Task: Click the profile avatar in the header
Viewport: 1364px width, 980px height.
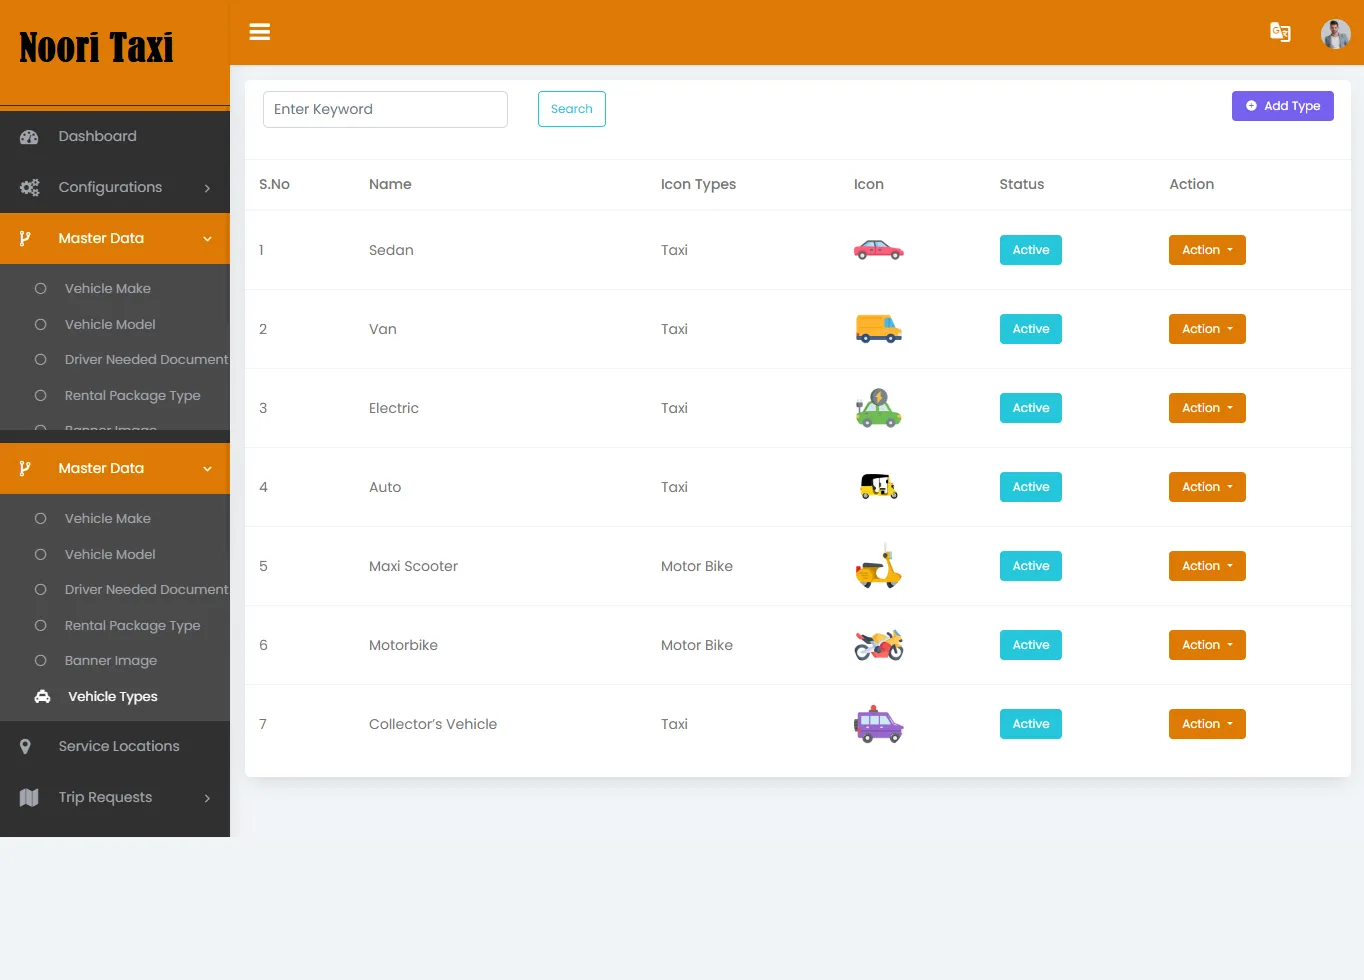Action: [1336, 33]
